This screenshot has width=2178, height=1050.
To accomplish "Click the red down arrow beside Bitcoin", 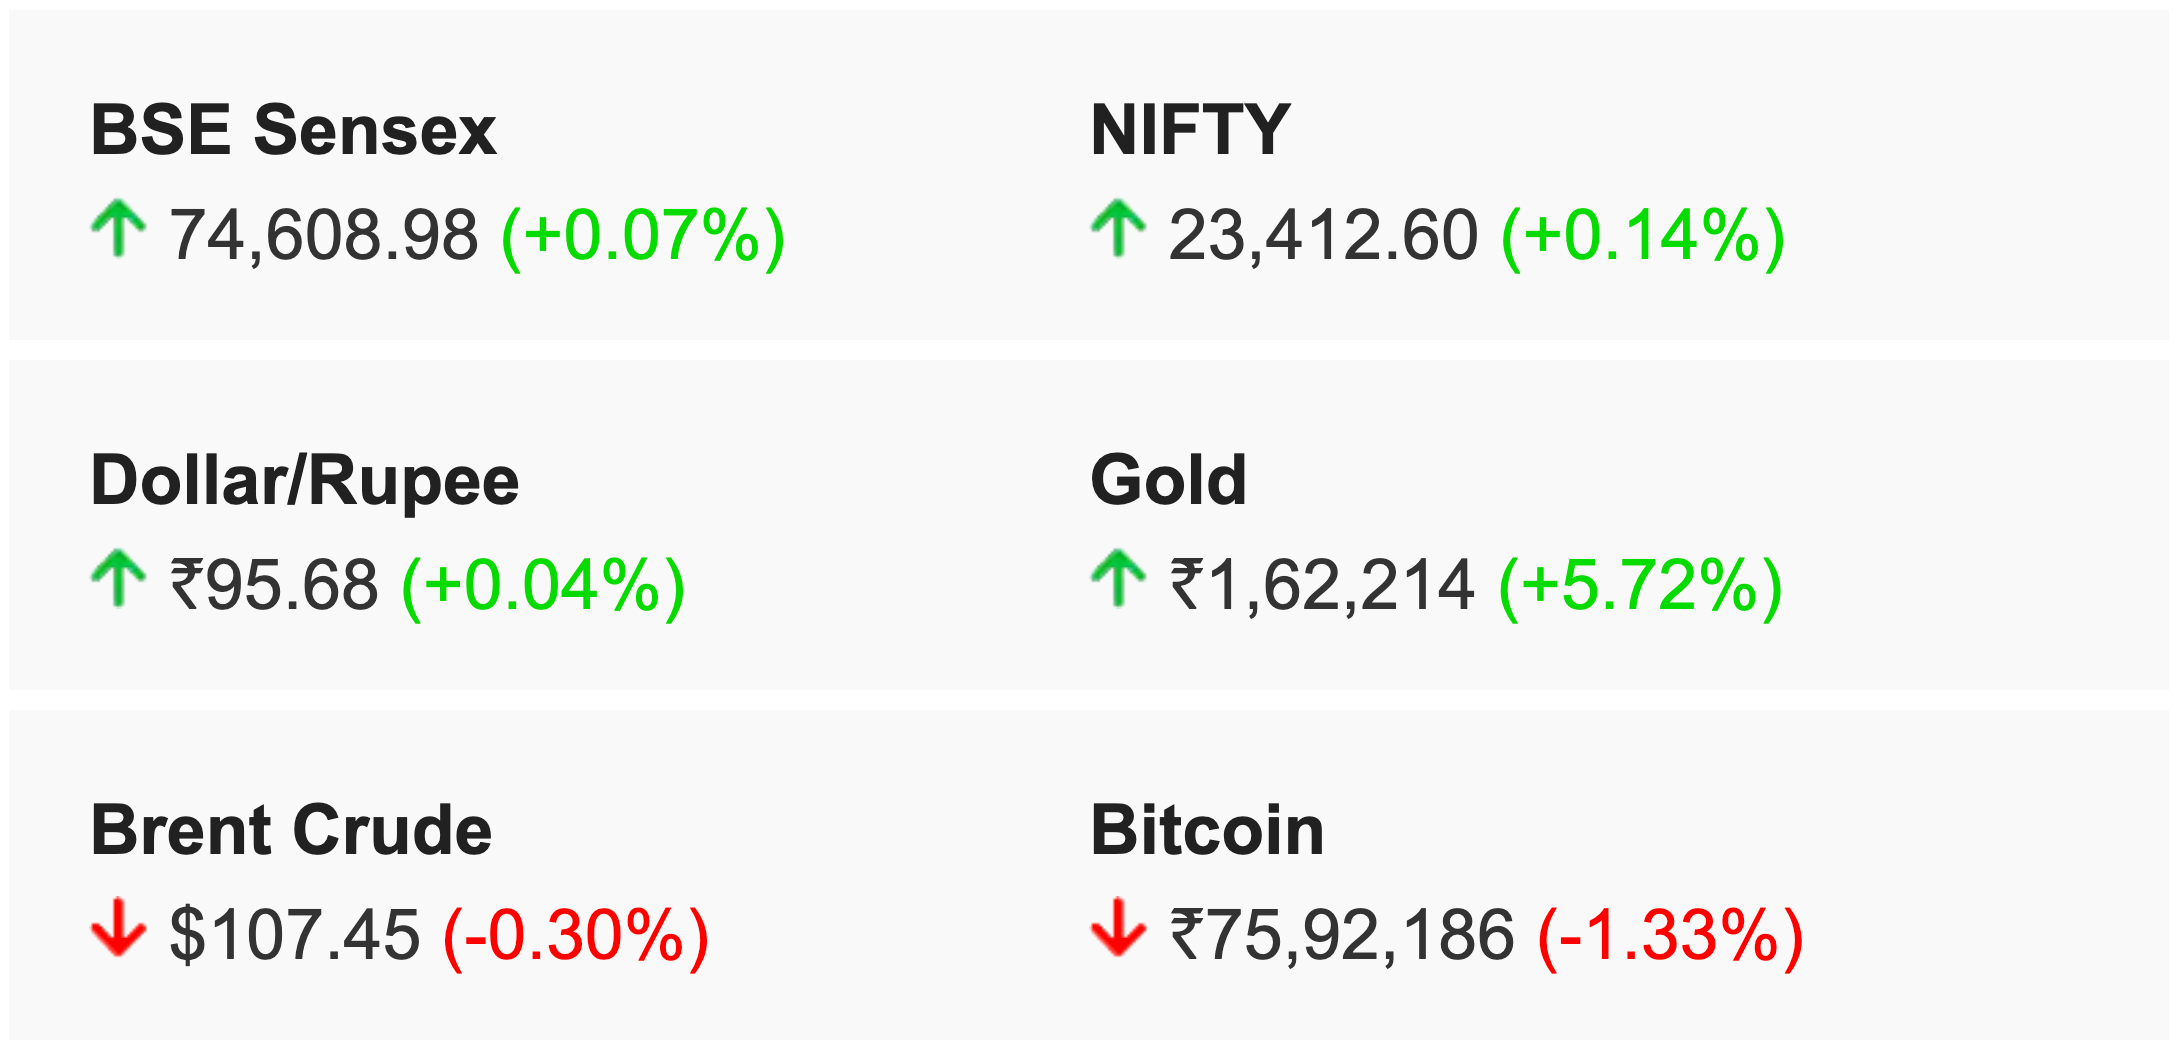I will (x=1118, y=928).
